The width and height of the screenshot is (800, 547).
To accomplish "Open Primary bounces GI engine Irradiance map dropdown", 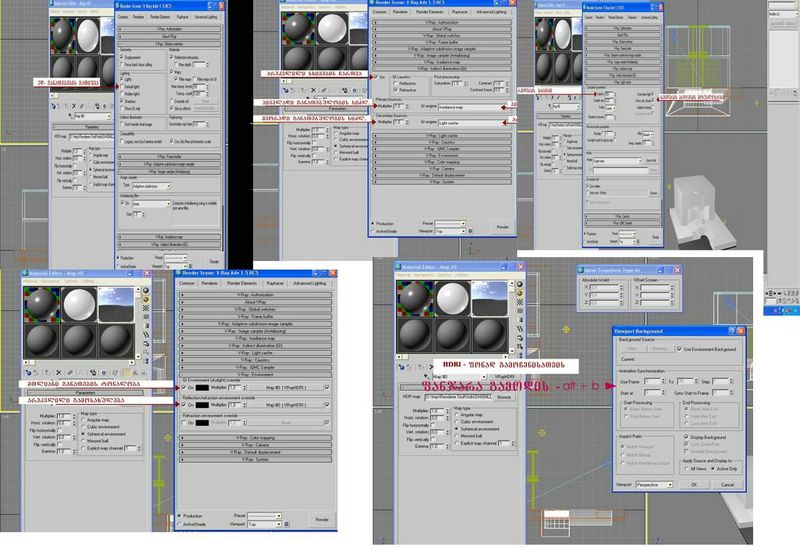I will pyautogui.click(x=472, y=107).
